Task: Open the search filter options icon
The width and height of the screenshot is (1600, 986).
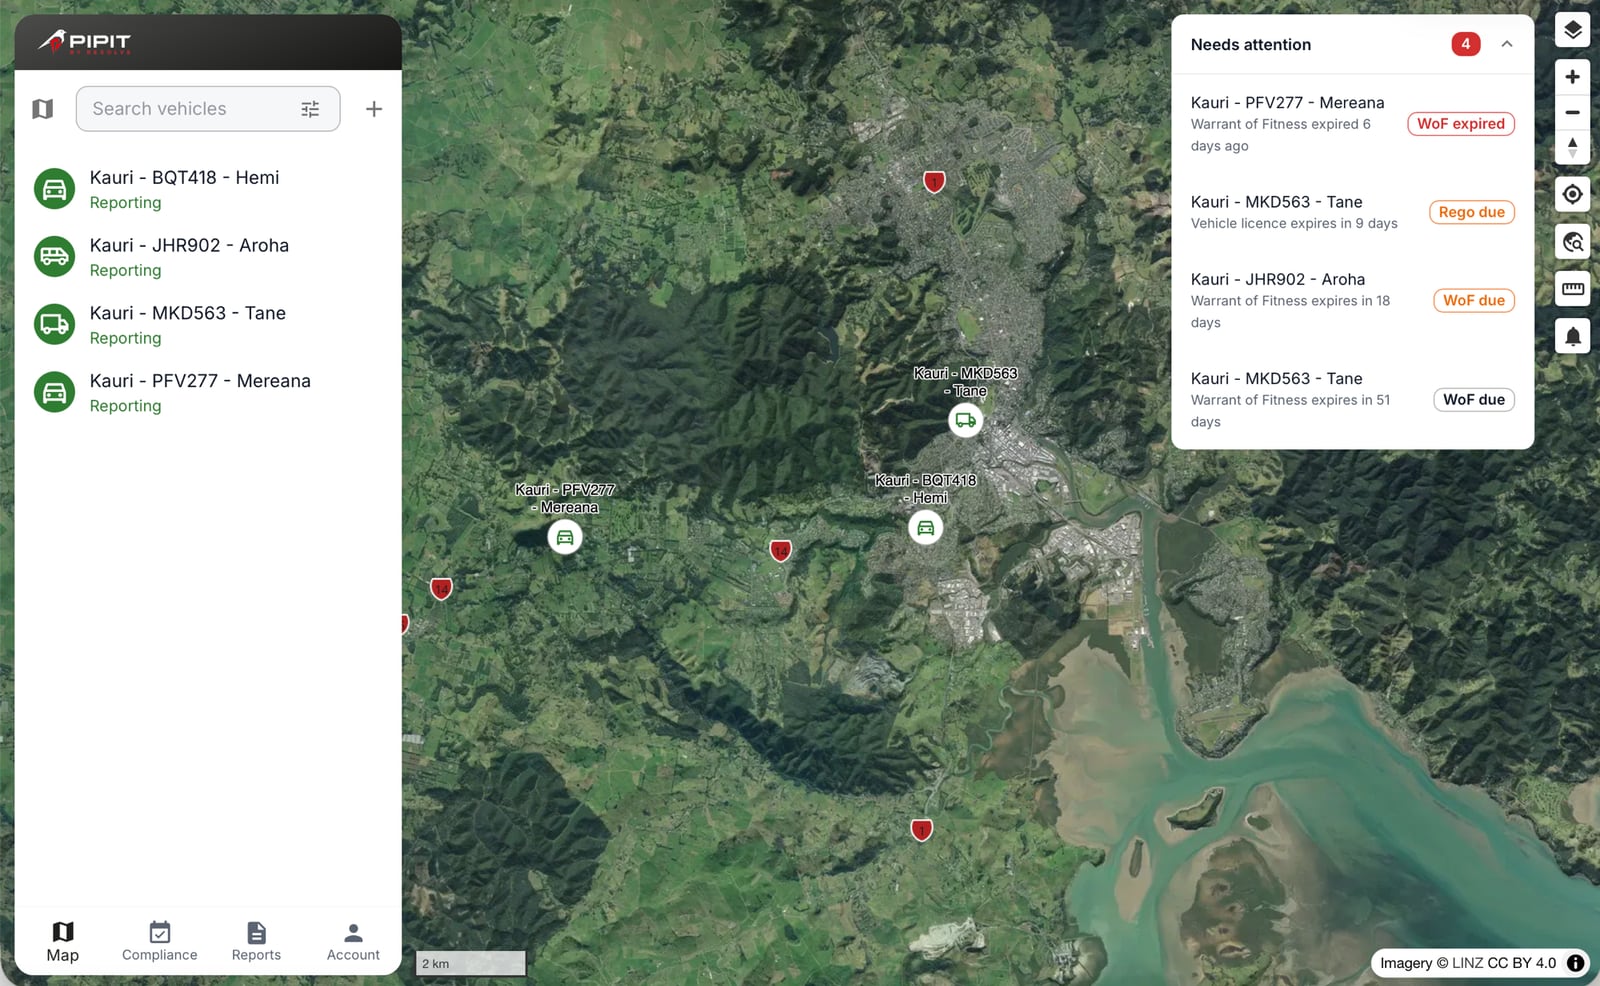Action: pyautogui.click(x=310, y=109)
